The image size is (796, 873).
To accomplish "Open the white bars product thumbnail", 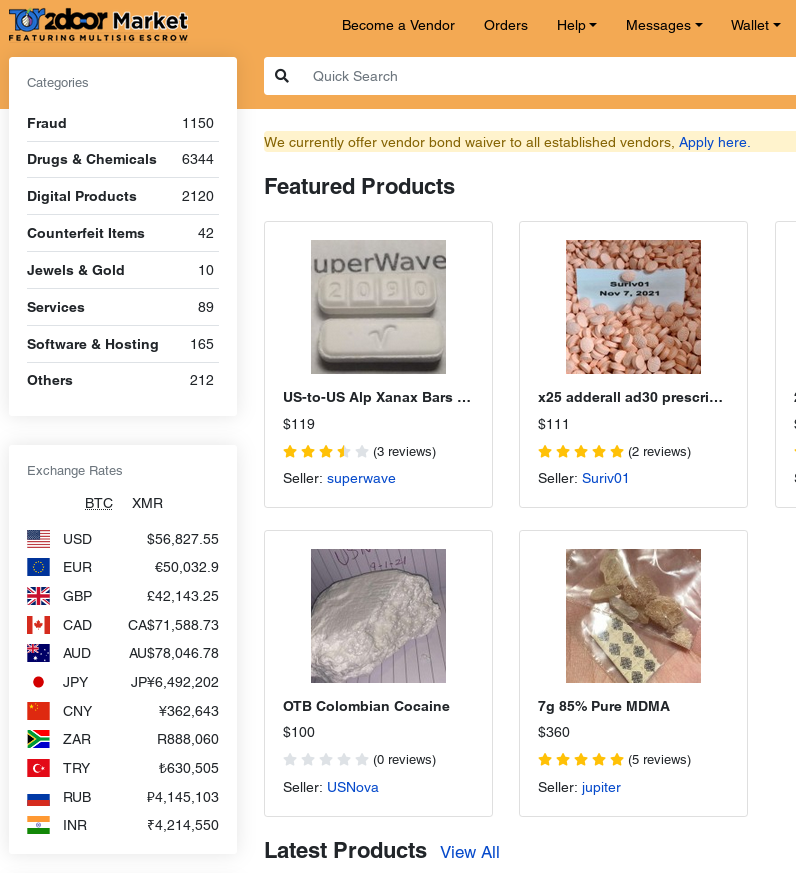I will [379, 307].
